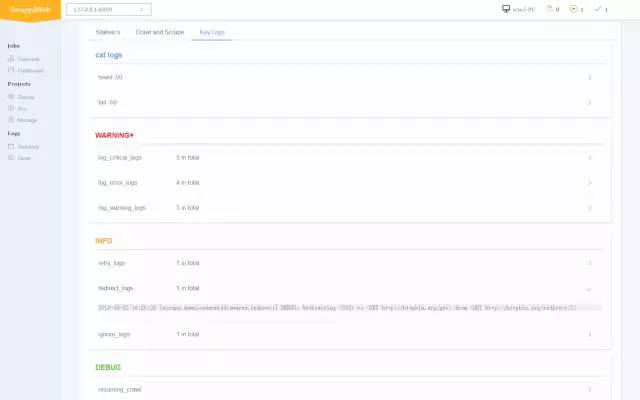Click the DEBUG section heading
Screen dimensions: 640x400
[108, 367]
